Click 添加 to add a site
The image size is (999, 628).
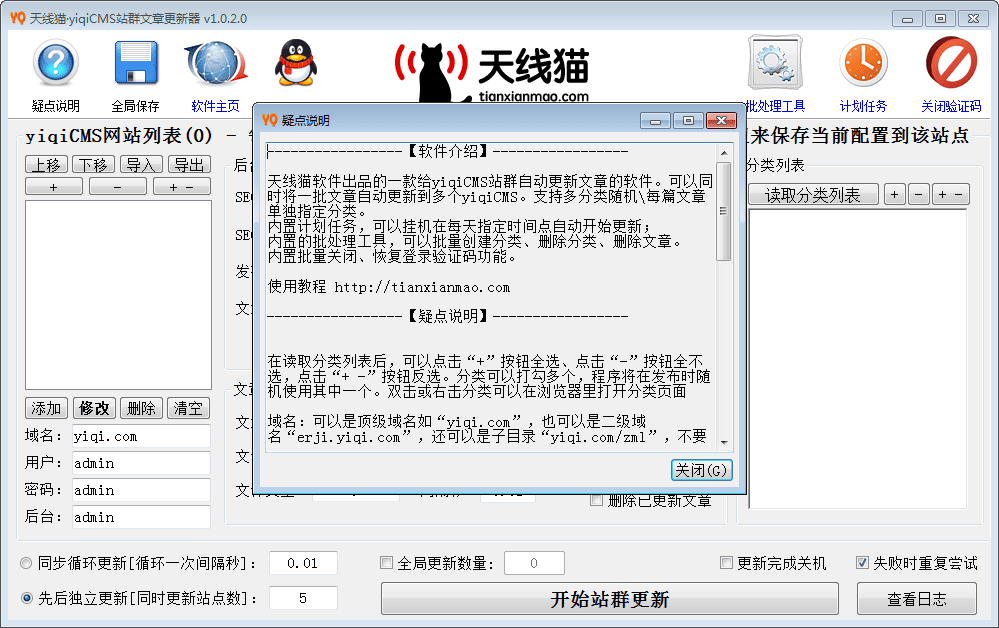coord(47,408)
